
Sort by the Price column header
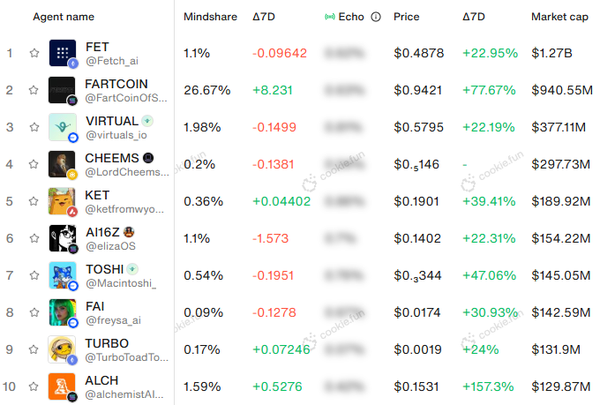point(406,17)
